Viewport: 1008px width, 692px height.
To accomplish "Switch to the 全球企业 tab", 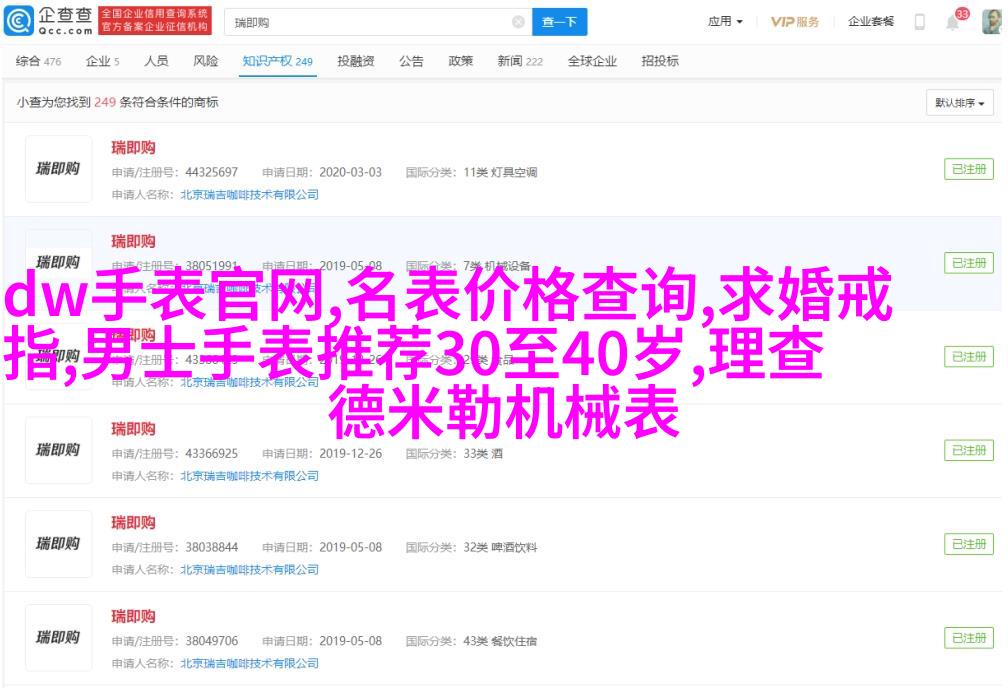I will pyautogui.click(x=592, y=61).
